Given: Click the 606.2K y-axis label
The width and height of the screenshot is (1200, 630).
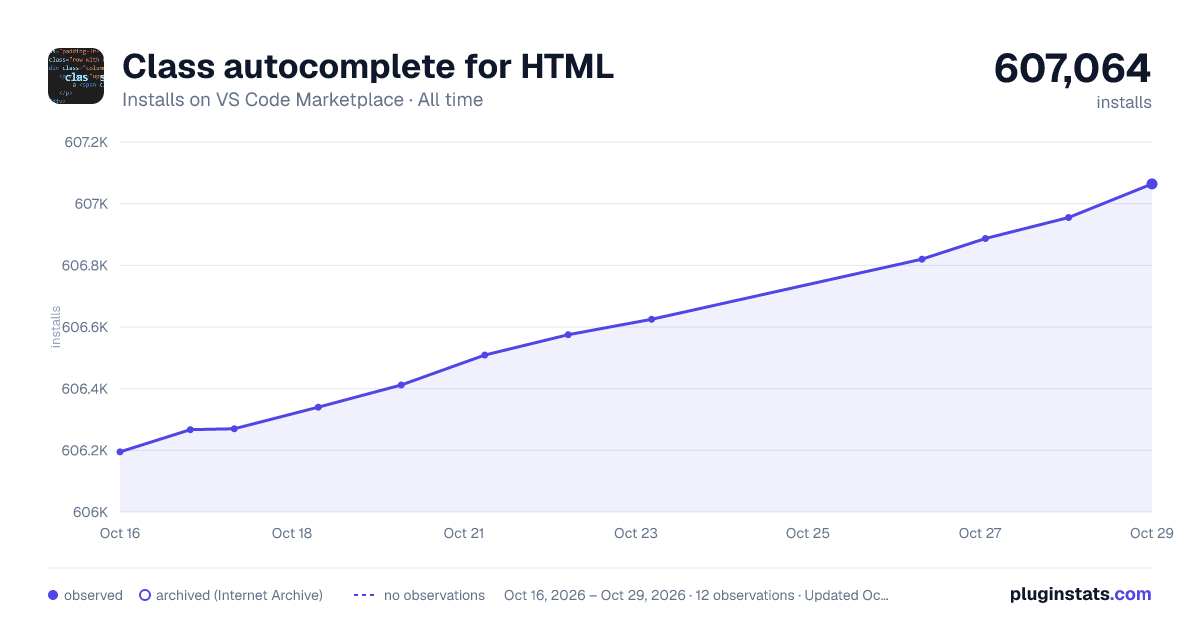Looking at the screenshot, I should click(84, 450).
